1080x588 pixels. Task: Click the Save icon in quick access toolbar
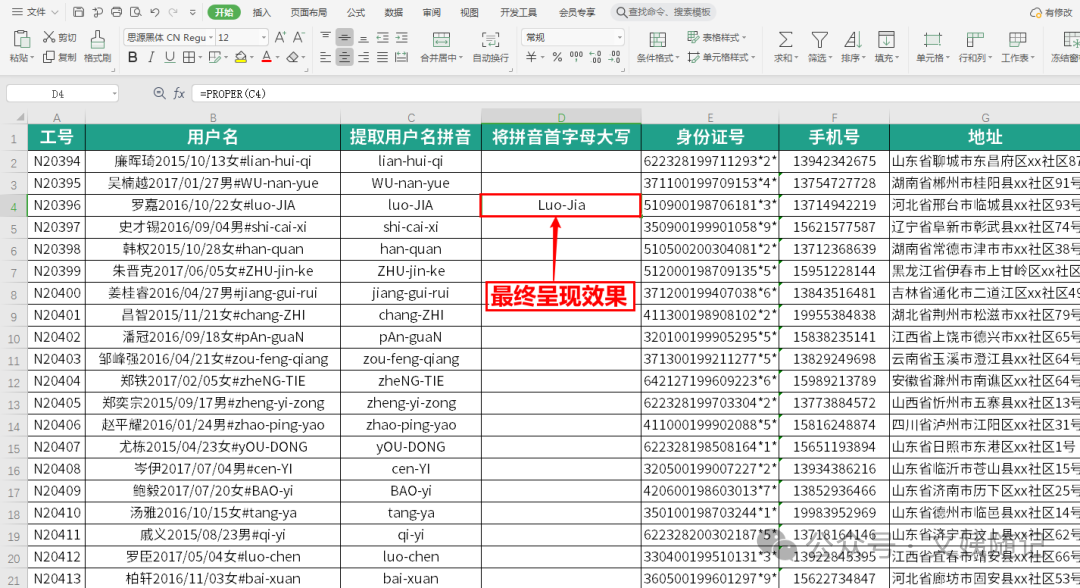[79, 12]
